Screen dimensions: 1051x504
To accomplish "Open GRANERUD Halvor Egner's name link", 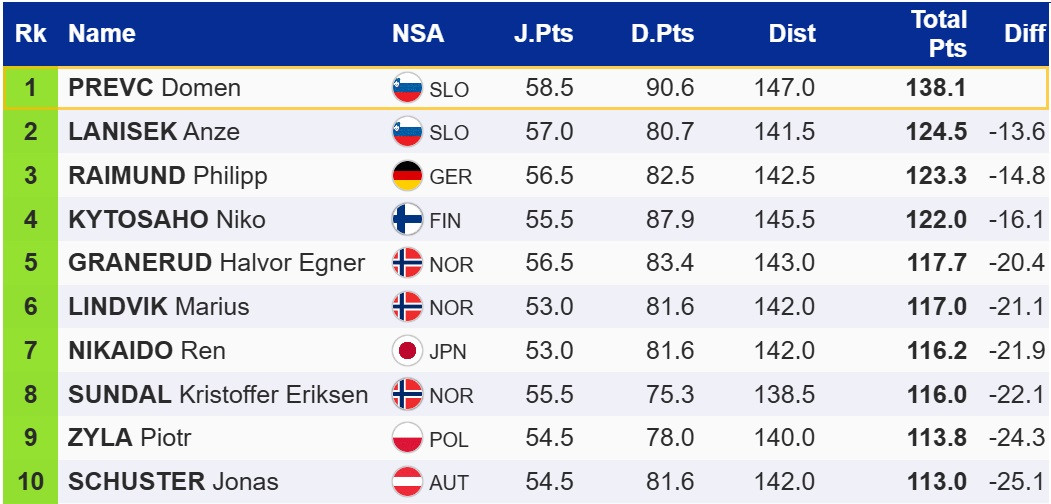I will coord(216,263).
